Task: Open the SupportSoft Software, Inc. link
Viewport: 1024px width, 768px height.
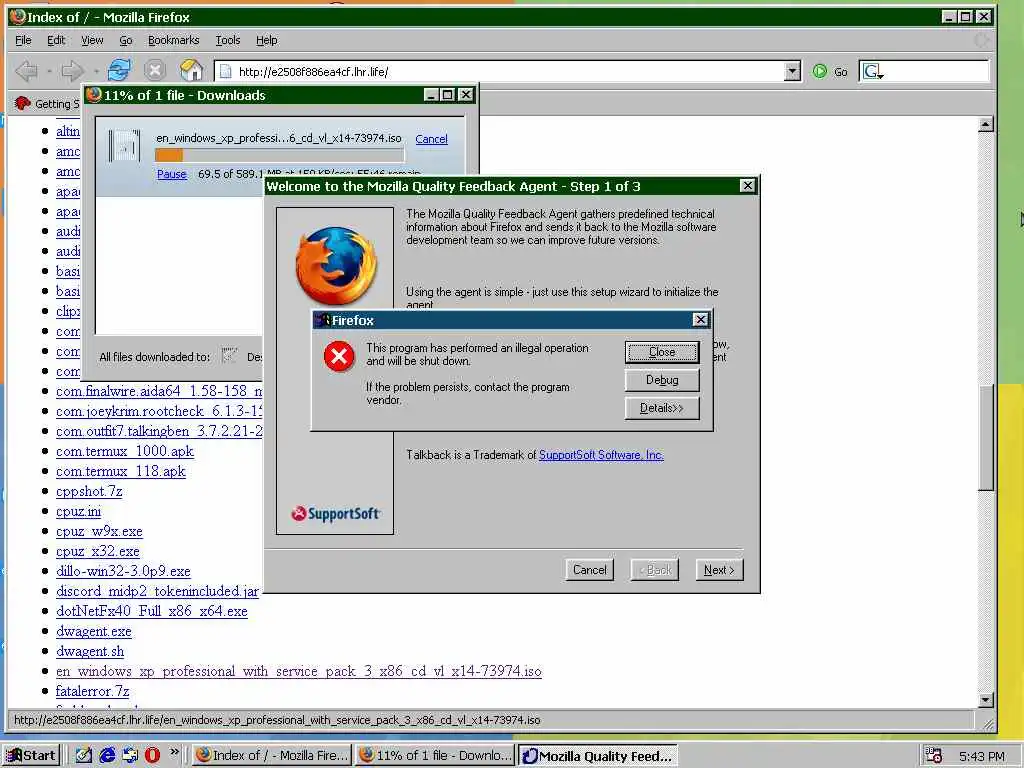Action: [601, 455]
